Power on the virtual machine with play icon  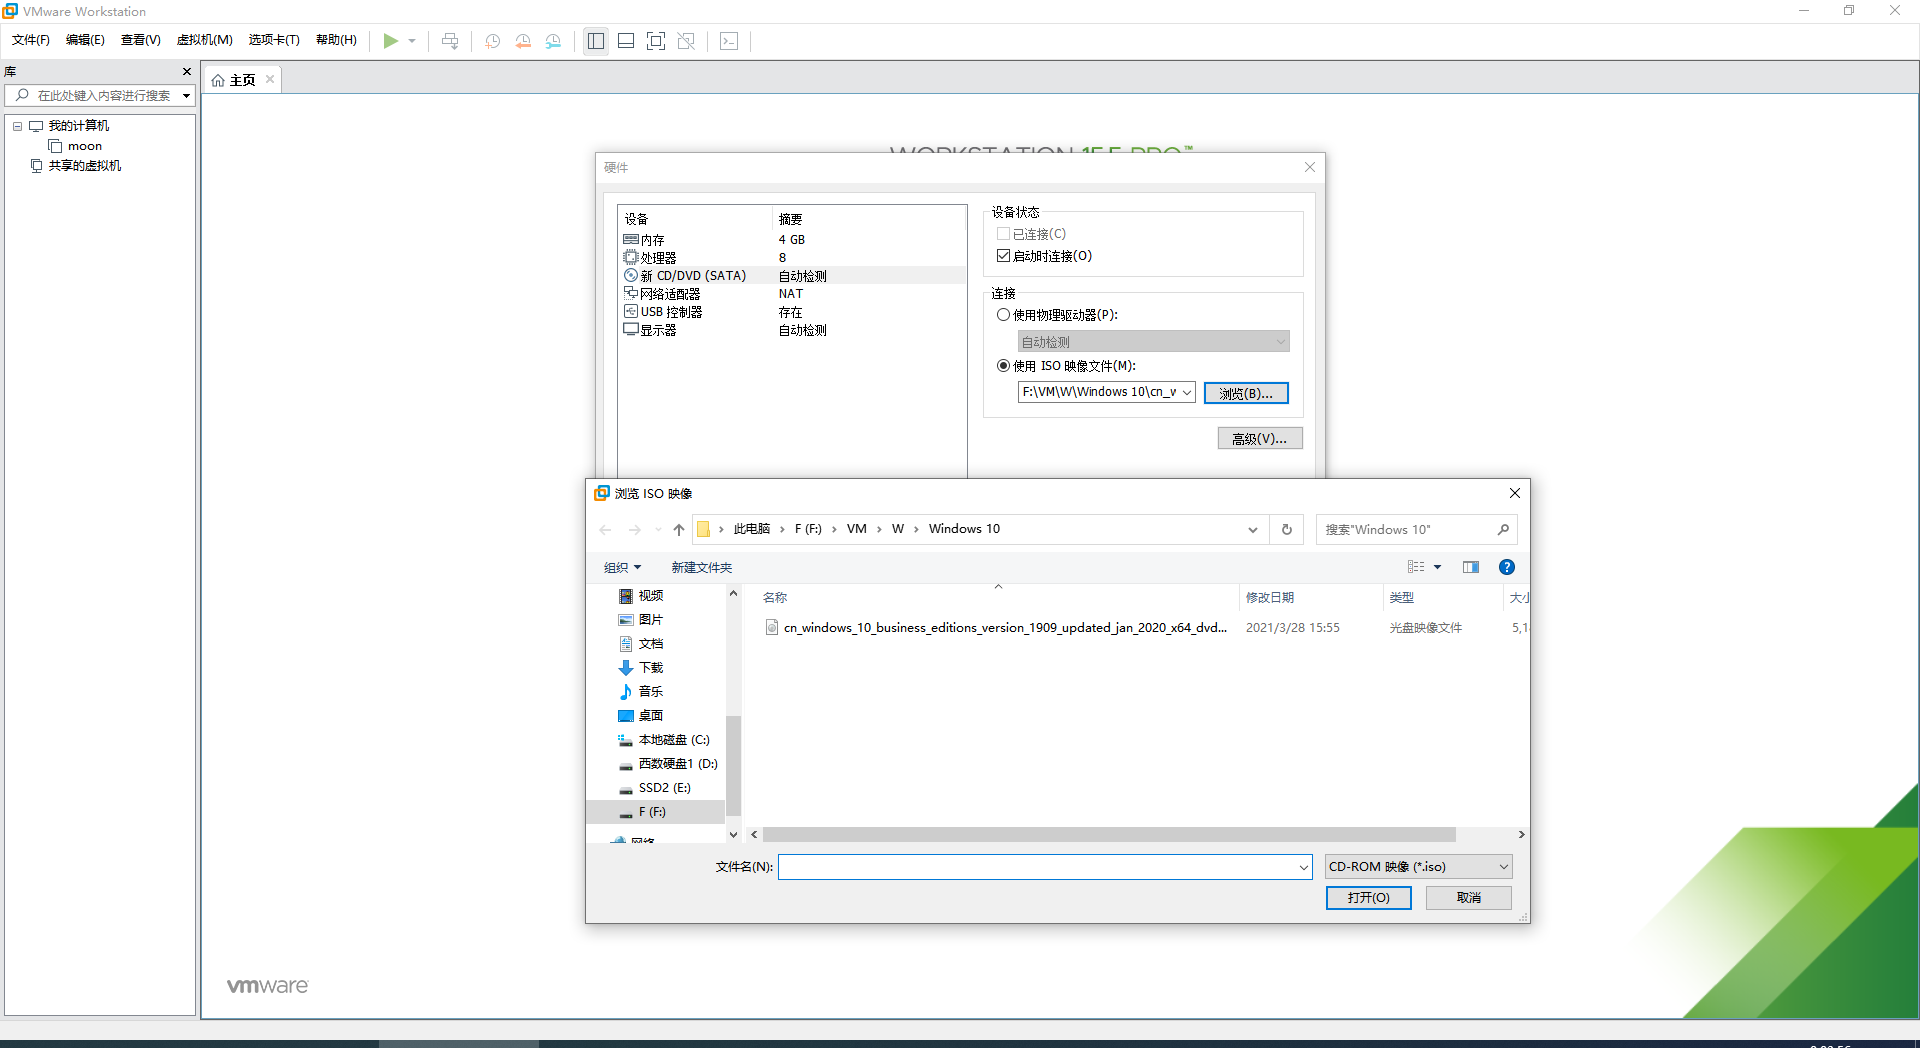[390, 41]
